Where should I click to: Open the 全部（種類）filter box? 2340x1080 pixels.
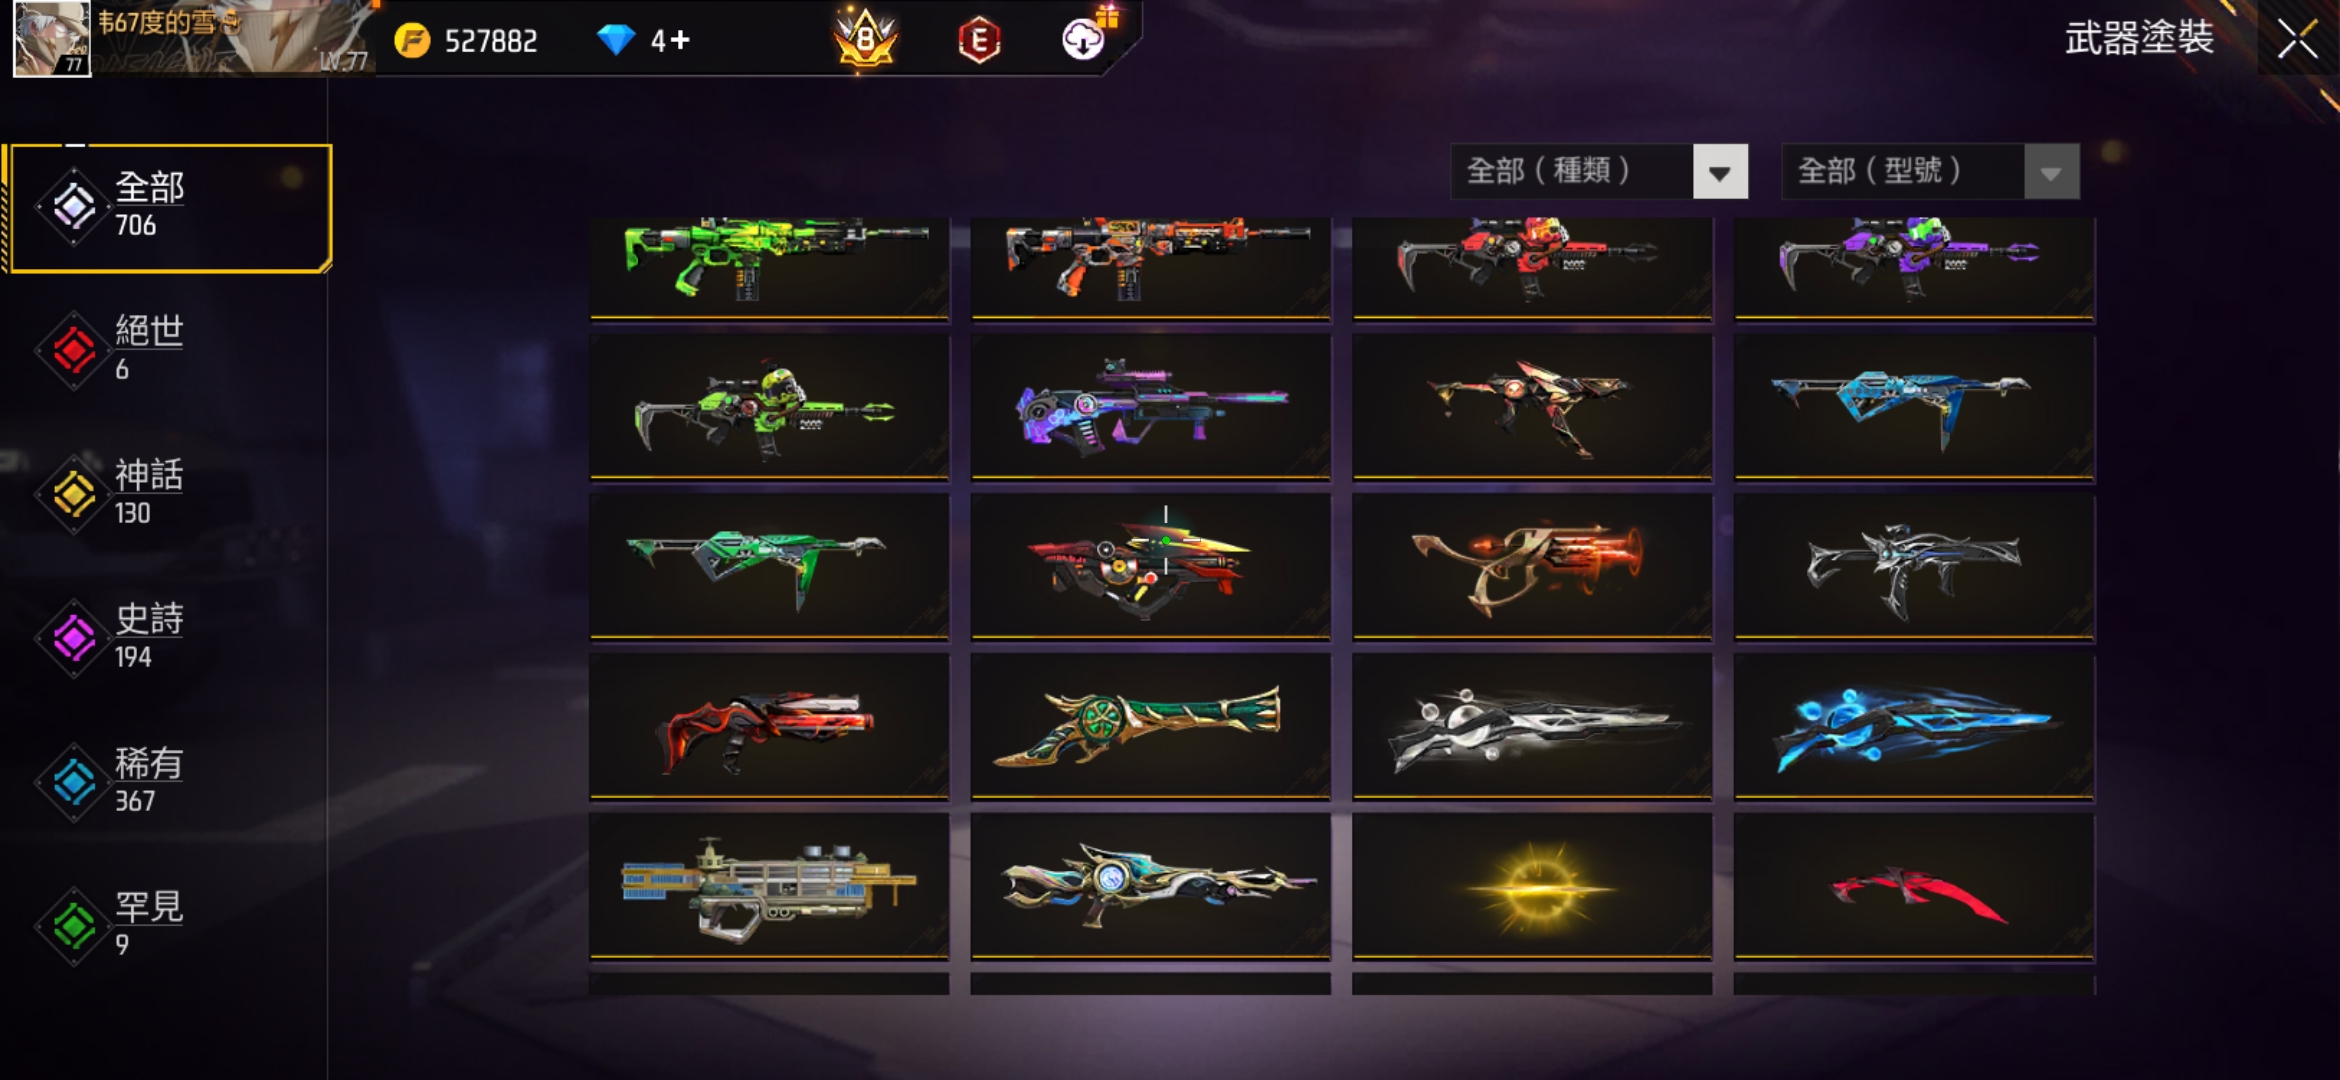point(1599,172)
